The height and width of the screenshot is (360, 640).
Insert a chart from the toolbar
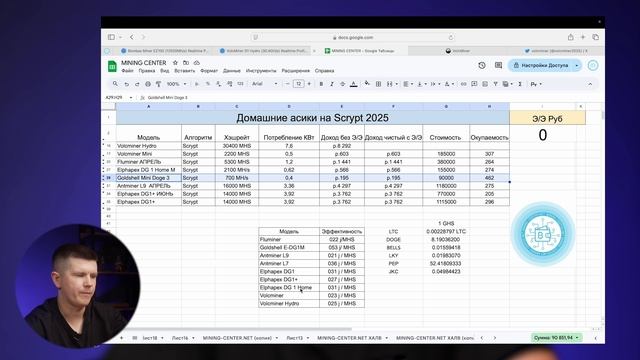pyautogui.click(x=484, y=84)
